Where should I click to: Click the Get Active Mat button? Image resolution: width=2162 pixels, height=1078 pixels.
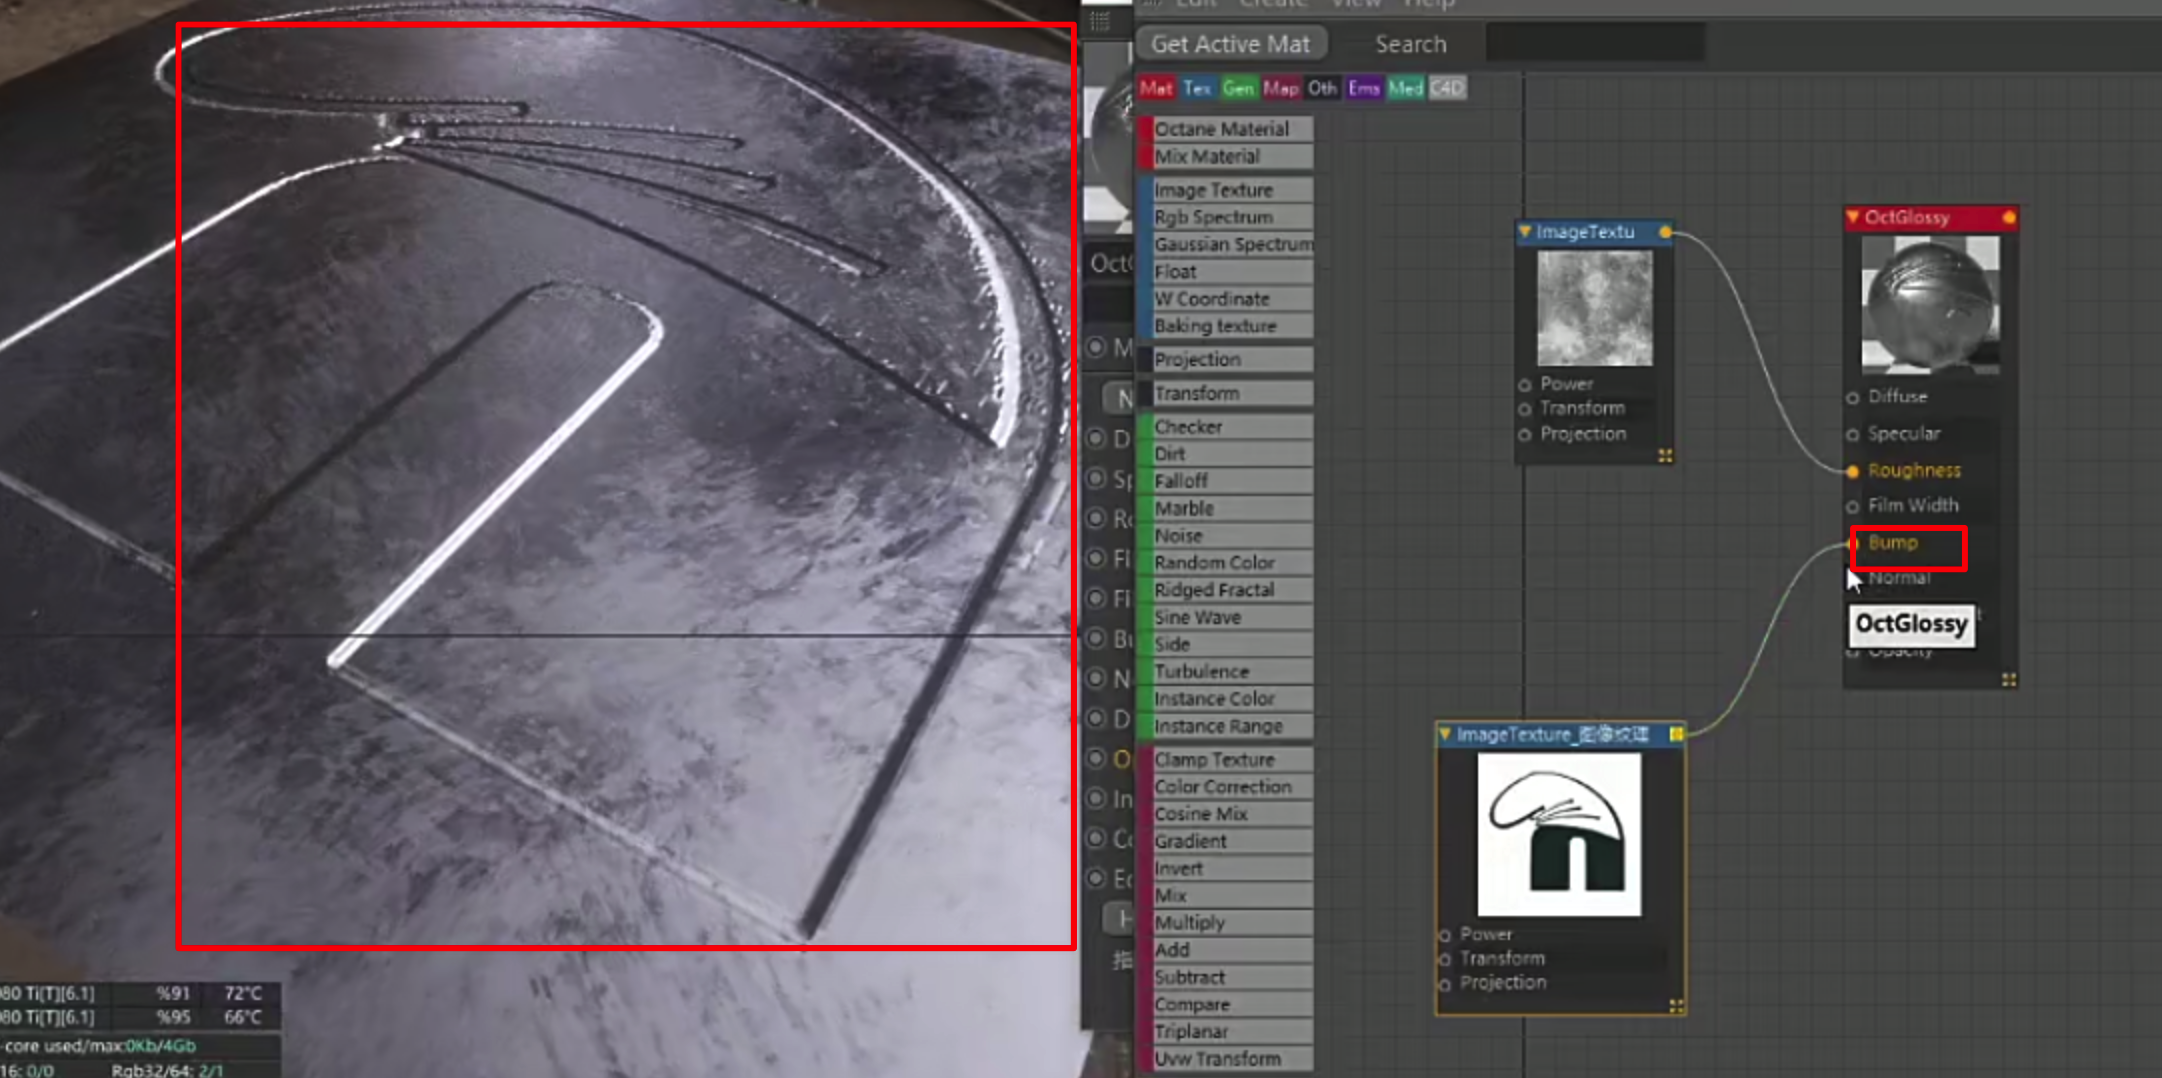point(1231,44)
